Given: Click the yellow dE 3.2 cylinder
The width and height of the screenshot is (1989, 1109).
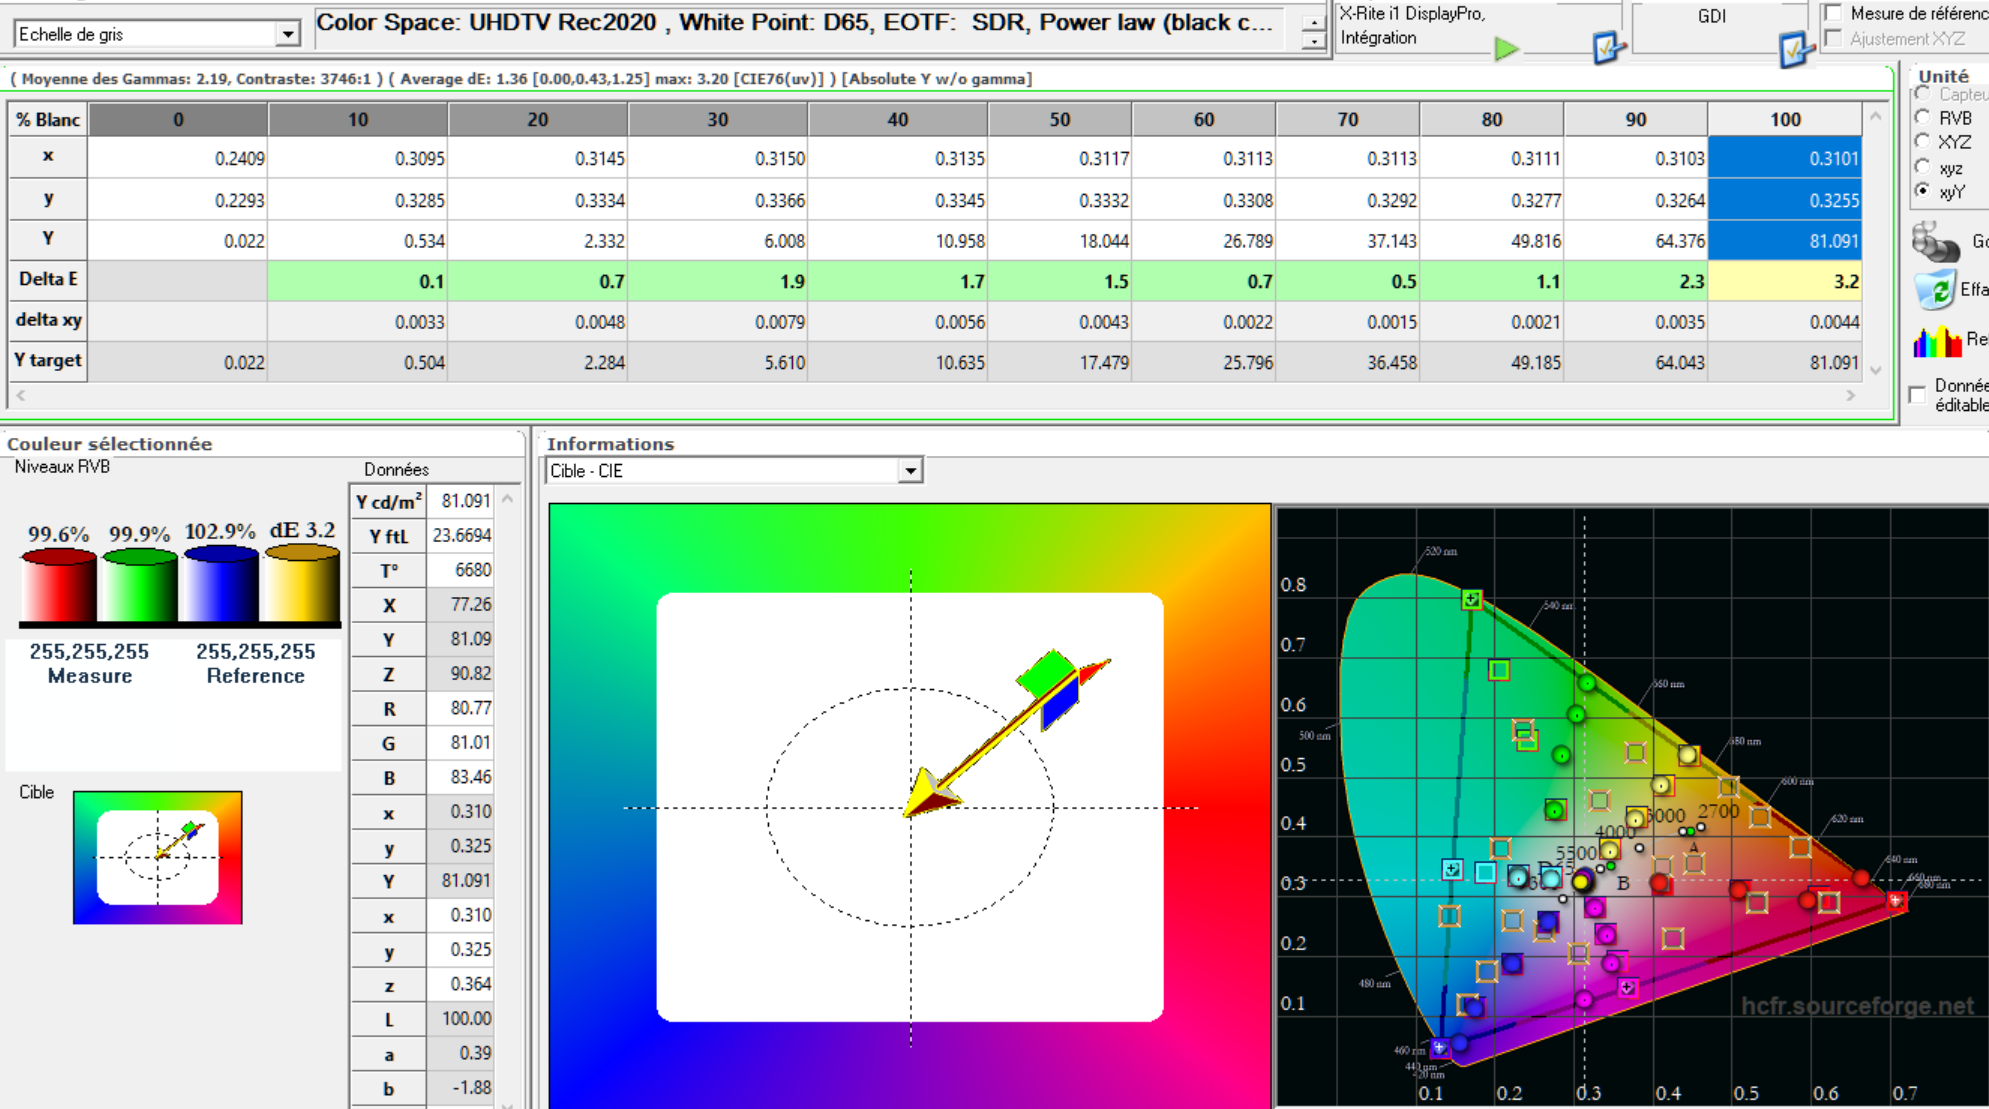Looking at the screenshot, I should tap(301, 583).
